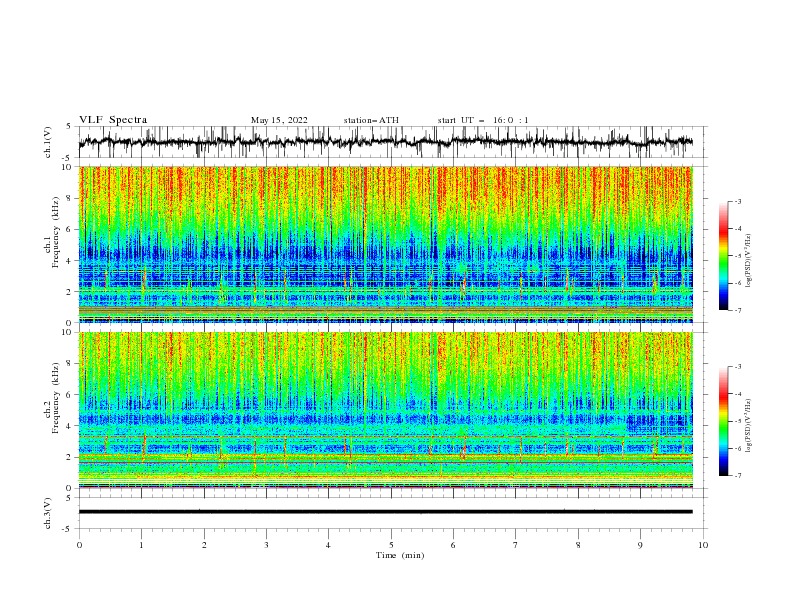The image size is (792, 612).
Task: Click tick label "5" on the Time axis
Action: (391, 545)
